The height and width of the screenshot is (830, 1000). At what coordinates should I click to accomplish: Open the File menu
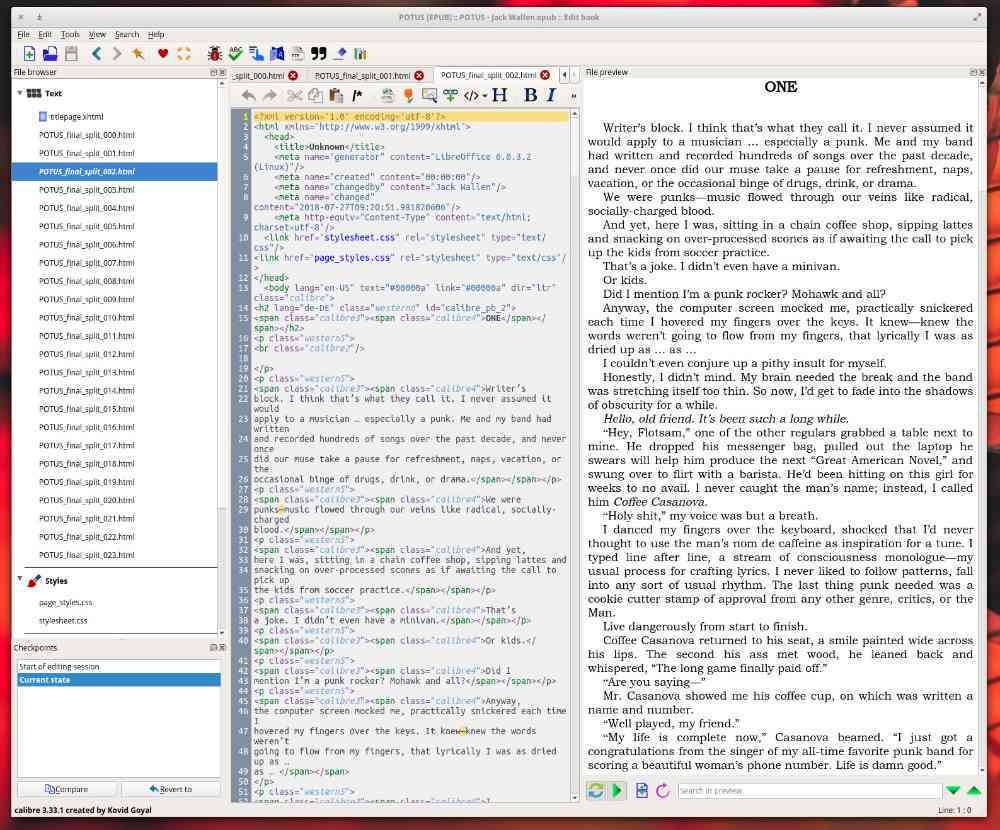pos(24,34)
